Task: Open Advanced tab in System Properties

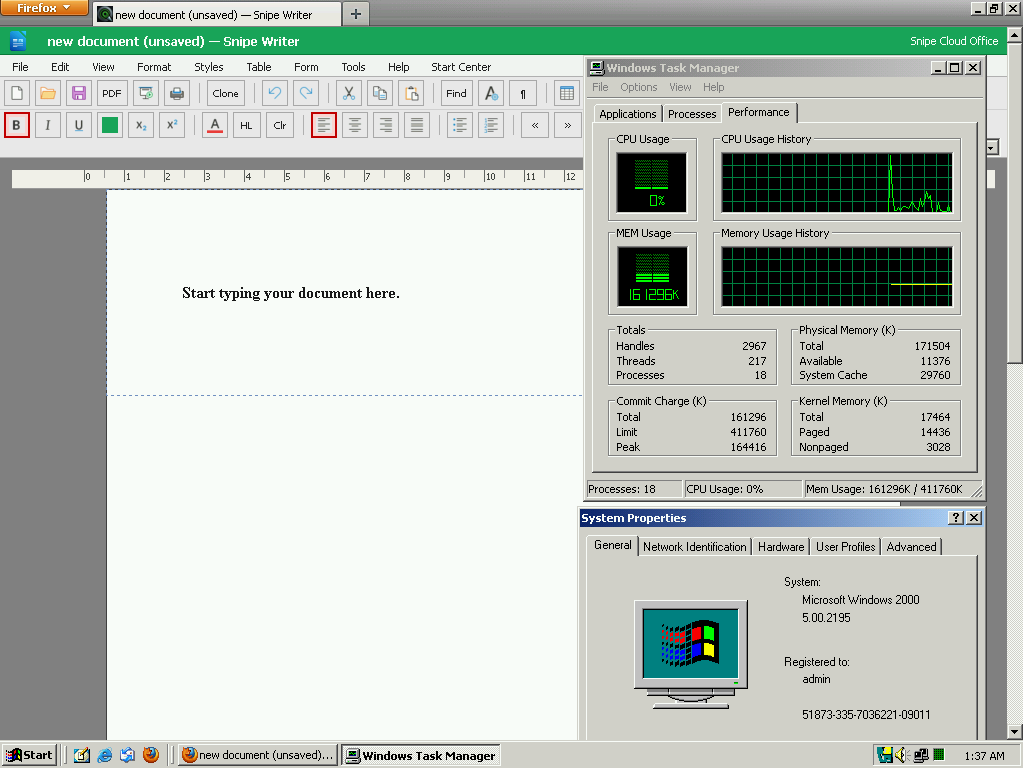Action: coord(911,547)
